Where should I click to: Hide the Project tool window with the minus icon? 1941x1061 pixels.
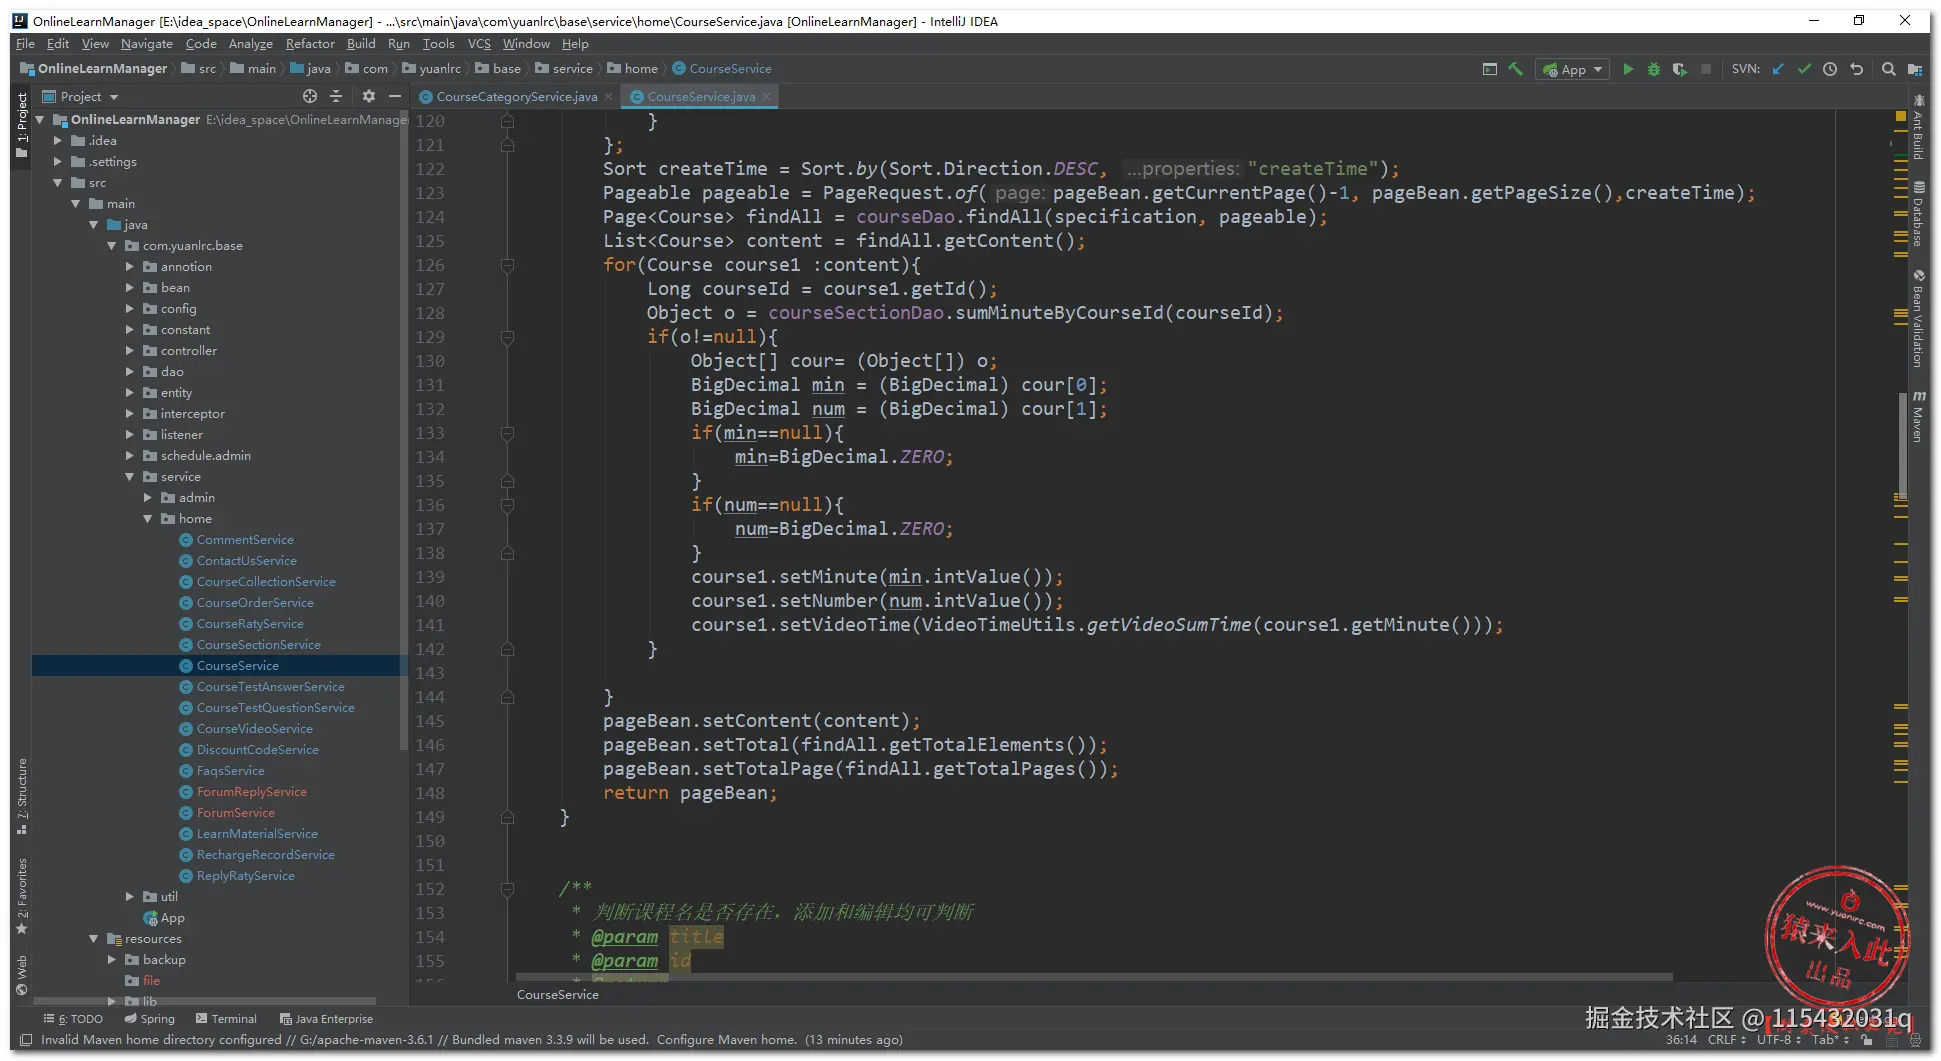[x=395, y=96]
